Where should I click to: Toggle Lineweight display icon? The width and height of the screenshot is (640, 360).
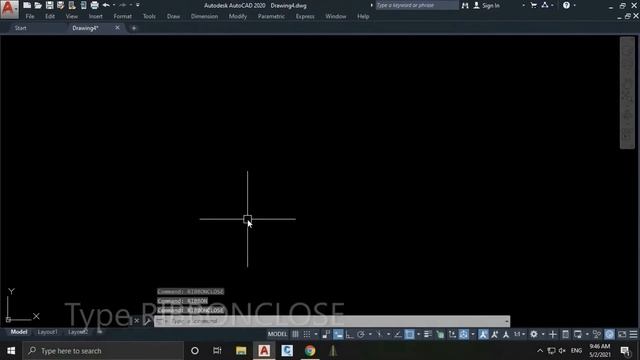(x=428, y=334)
